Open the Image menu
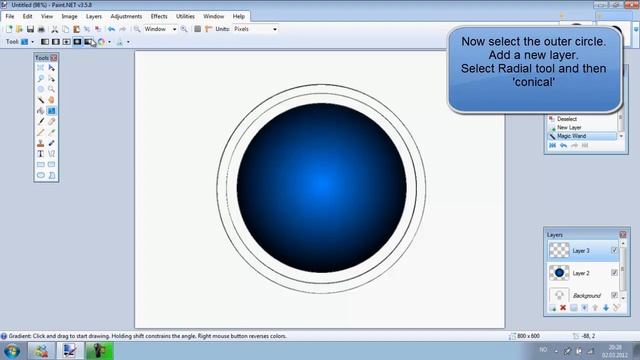640x360 pixels. click(x=69, y=16)
